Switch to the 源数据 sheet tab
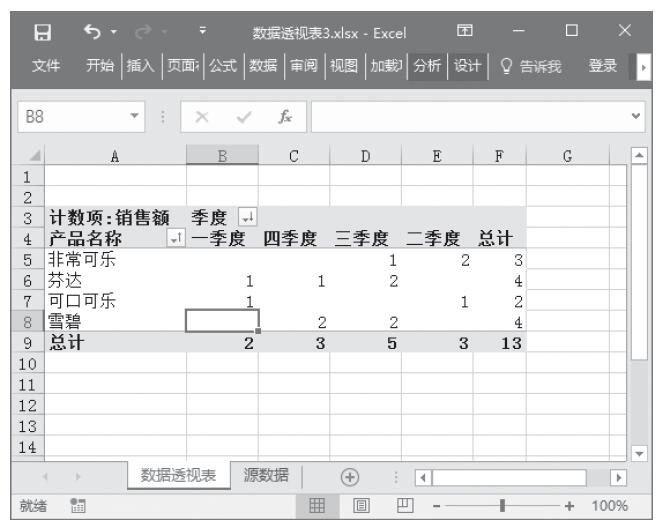 267,476
